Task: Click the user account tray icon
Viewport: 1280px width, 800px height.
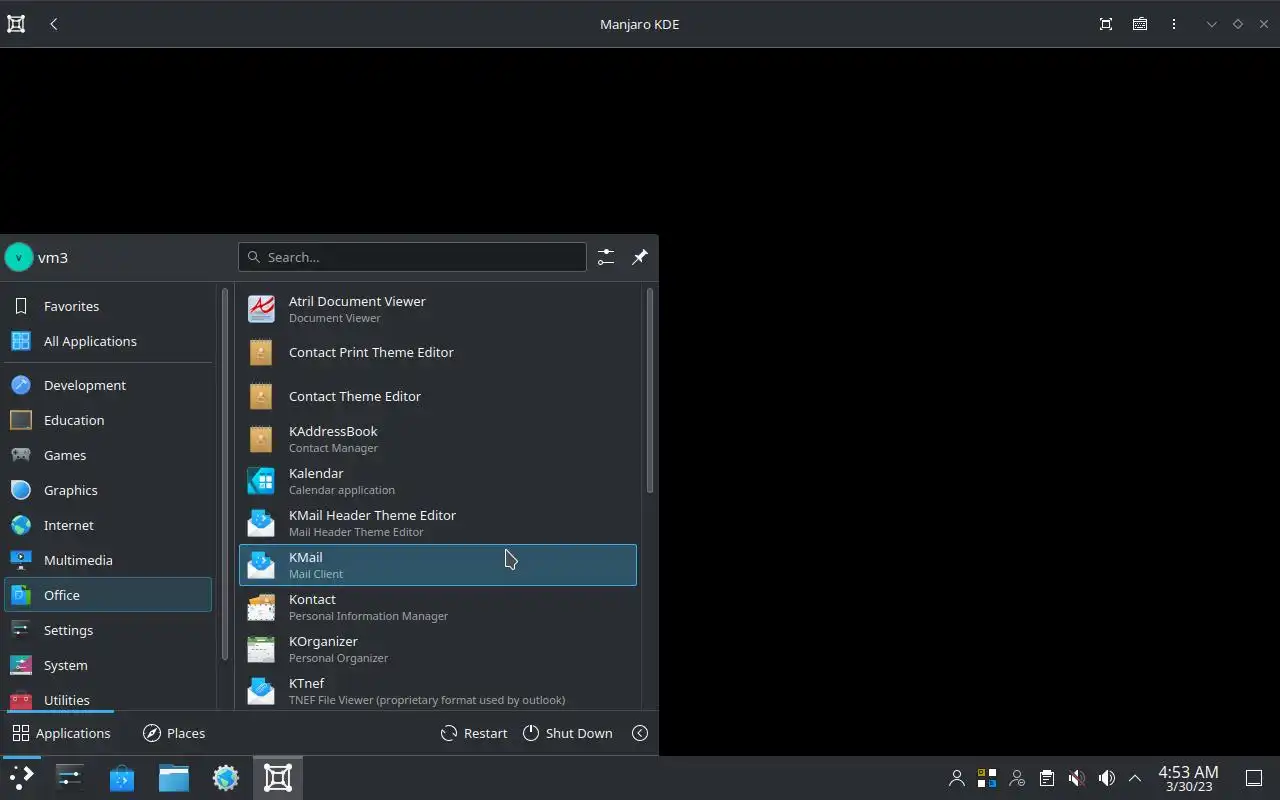Action: 957,778
